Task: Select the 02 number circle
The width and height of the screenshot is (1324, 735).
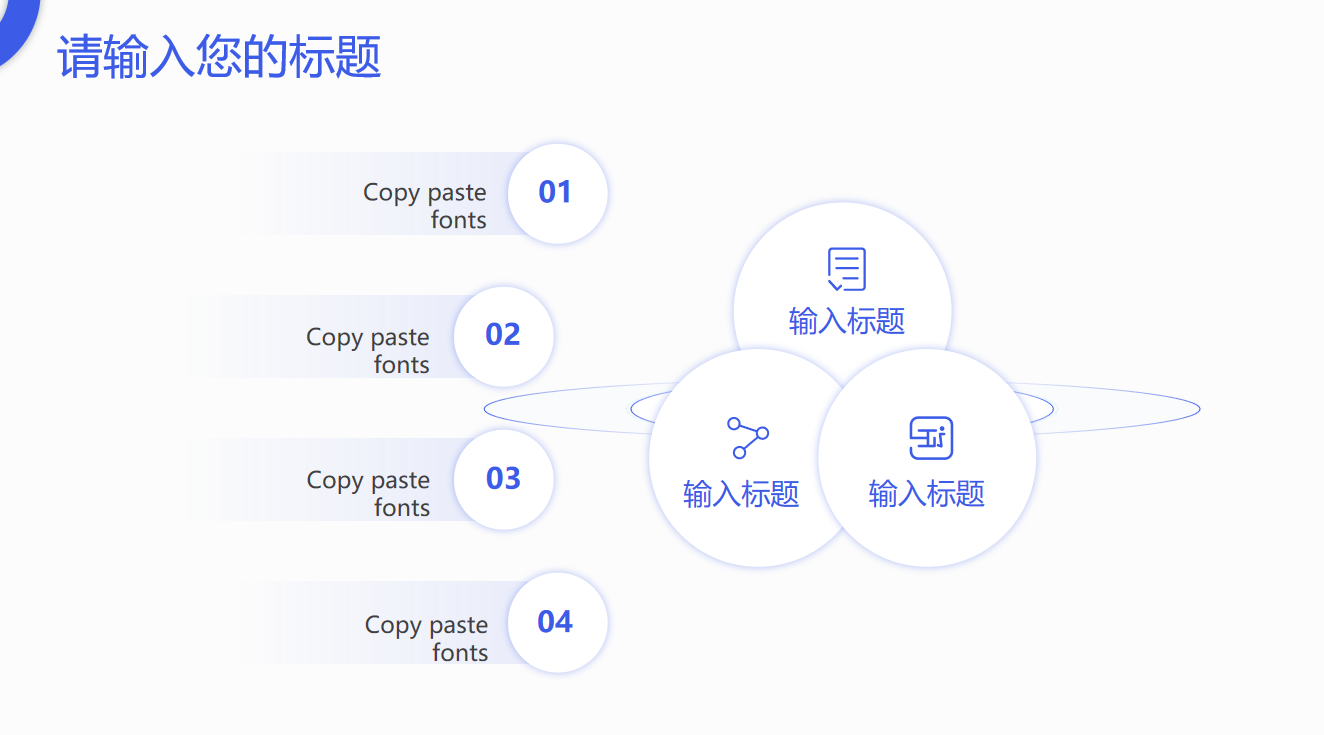Action: point(503,336)
